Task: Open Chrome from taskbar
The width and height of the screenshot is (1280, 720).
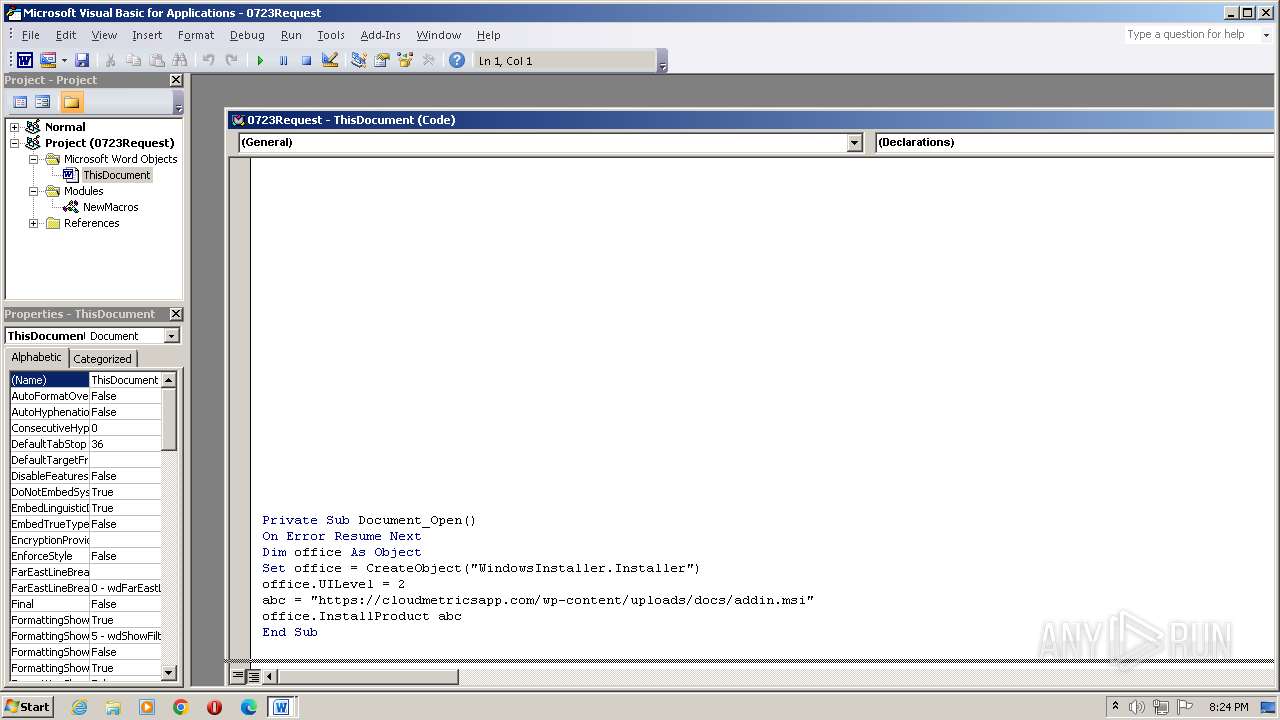Action: pos(181,707)
